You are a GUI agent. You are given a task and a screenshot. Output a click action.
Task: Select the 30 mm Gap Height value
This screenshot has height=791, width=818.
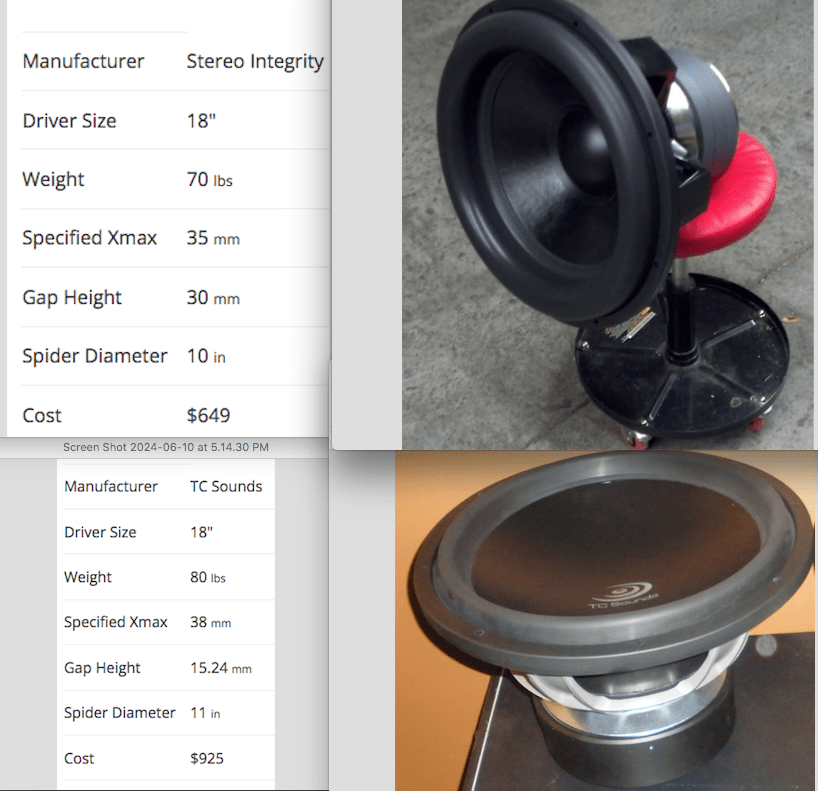213,297
